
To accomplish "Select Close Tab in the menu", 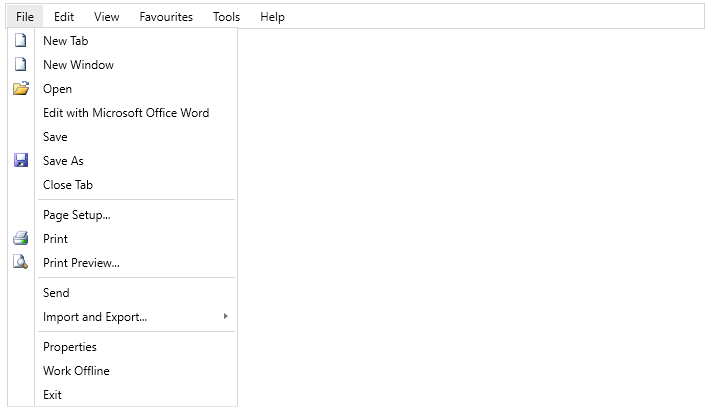I will click(x=123, y=185).
